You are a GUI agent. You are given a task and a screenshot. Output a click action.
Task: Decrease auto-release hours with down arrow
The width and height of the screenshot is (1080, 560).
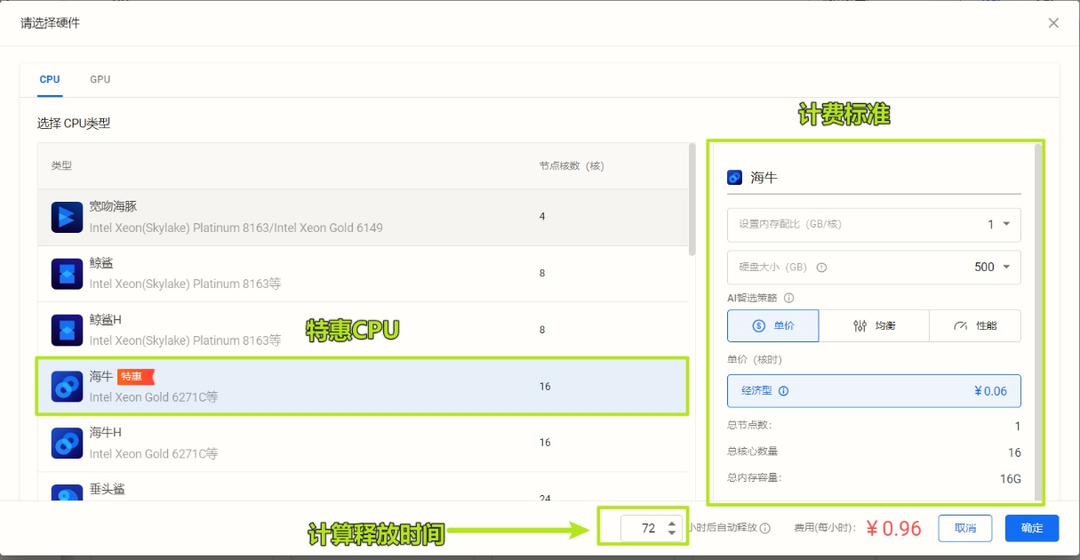tap(672, 532)
